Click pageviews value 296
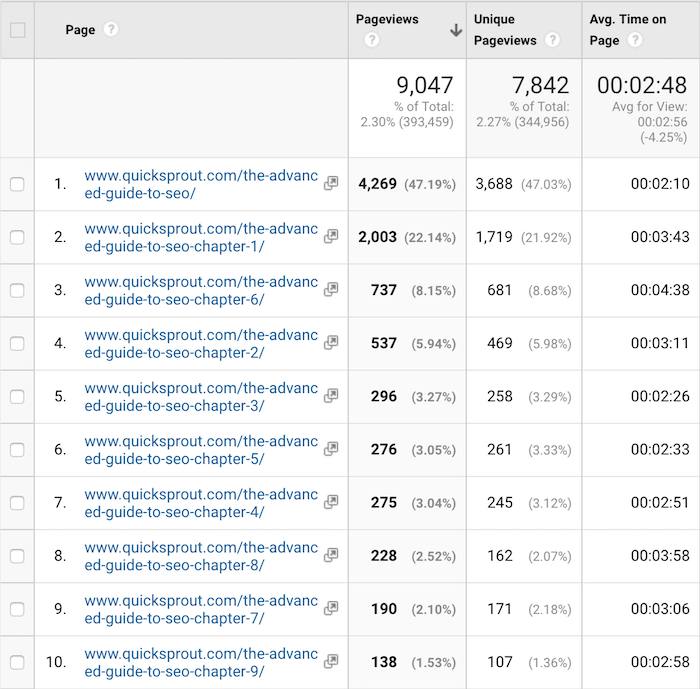Image resolution: width=700 pixels, height=689 pixels. tap(384, 396)
